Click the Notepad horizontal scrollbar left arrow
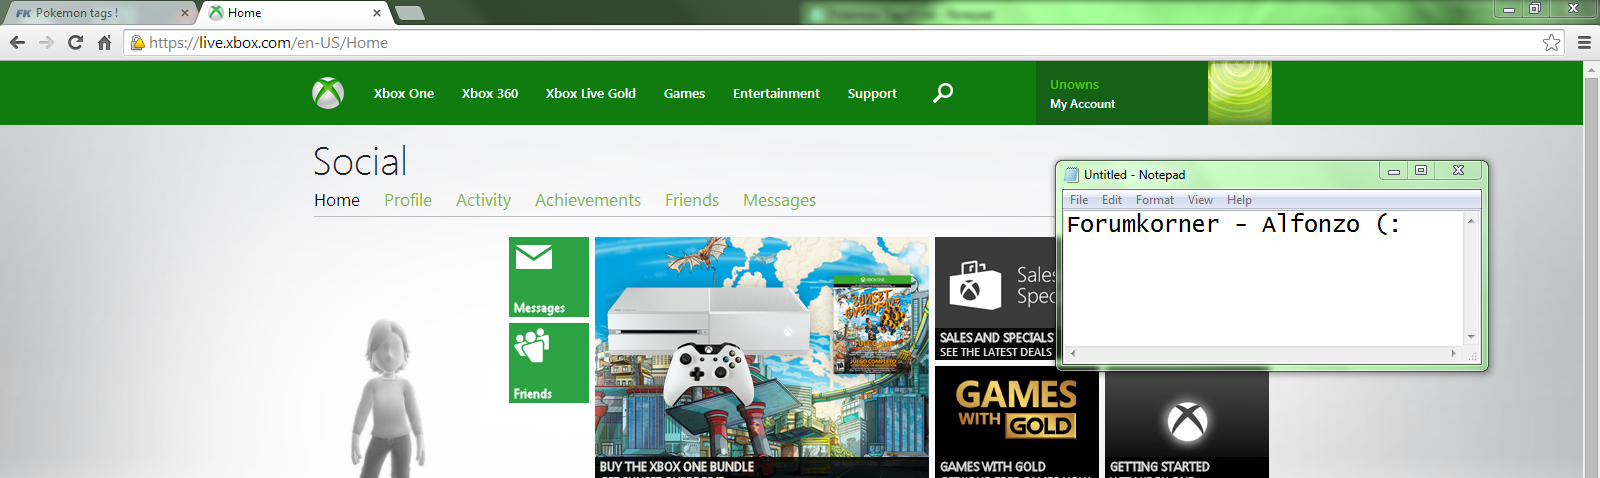 click(x=1072, y=353)
